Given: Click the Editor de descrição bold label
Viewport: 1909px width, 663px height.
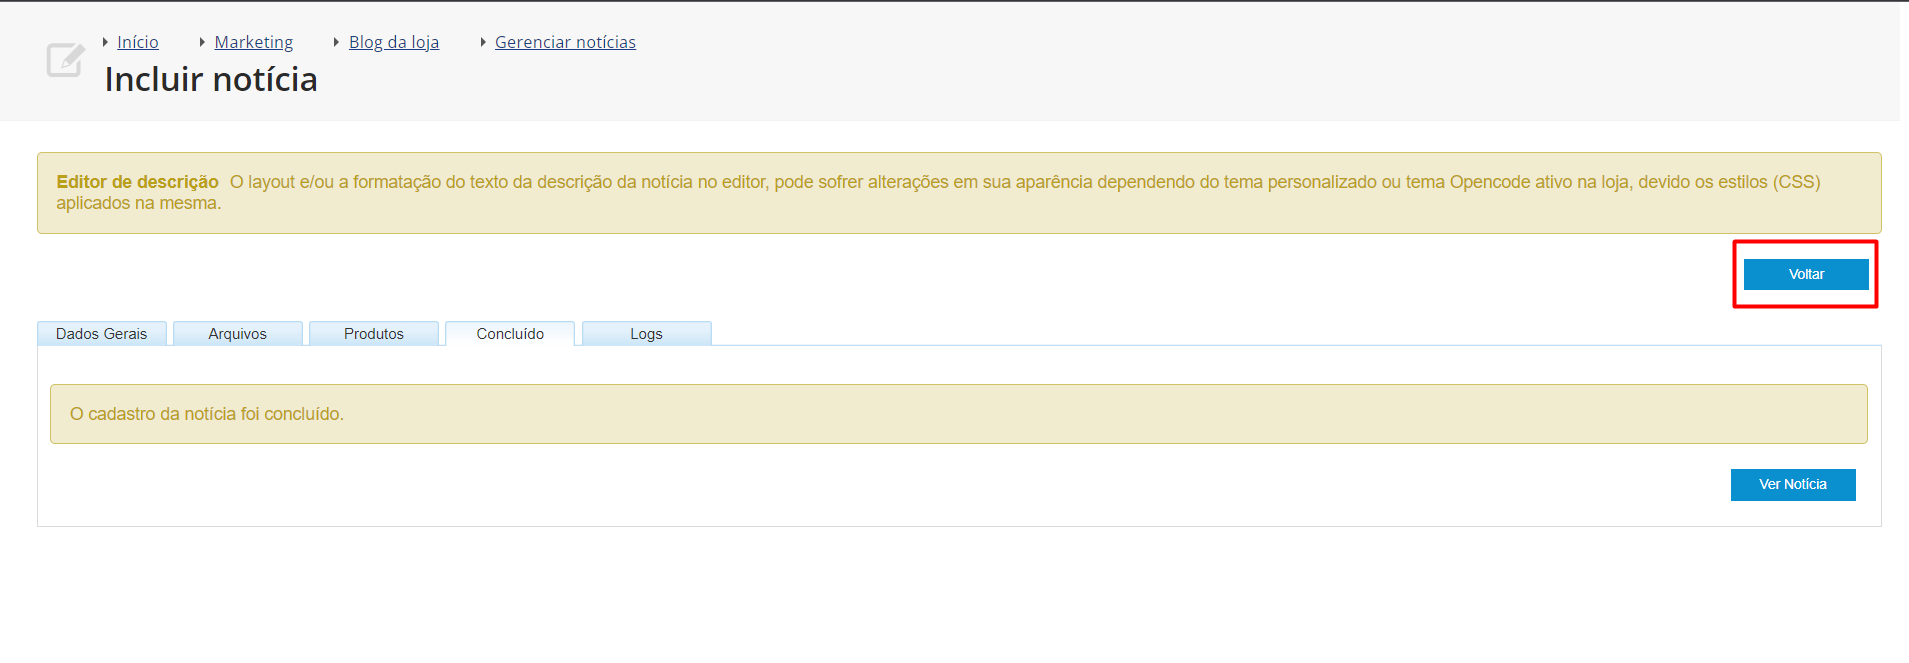Looking at the screenshot, I should (x=137, y=182).
